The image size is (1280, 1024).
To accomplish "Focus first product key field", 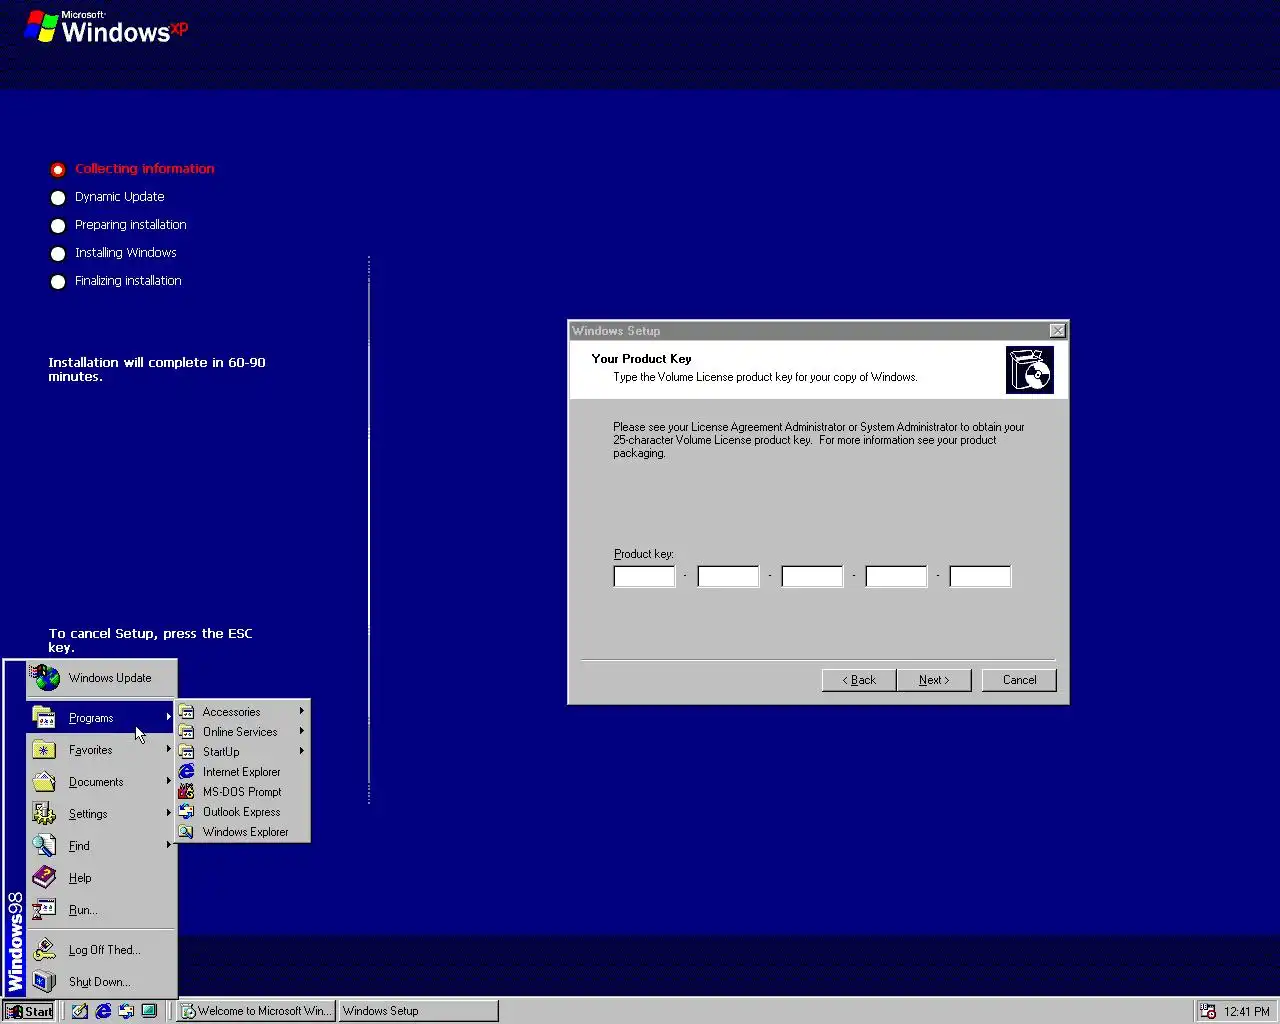I will [644, 576].
